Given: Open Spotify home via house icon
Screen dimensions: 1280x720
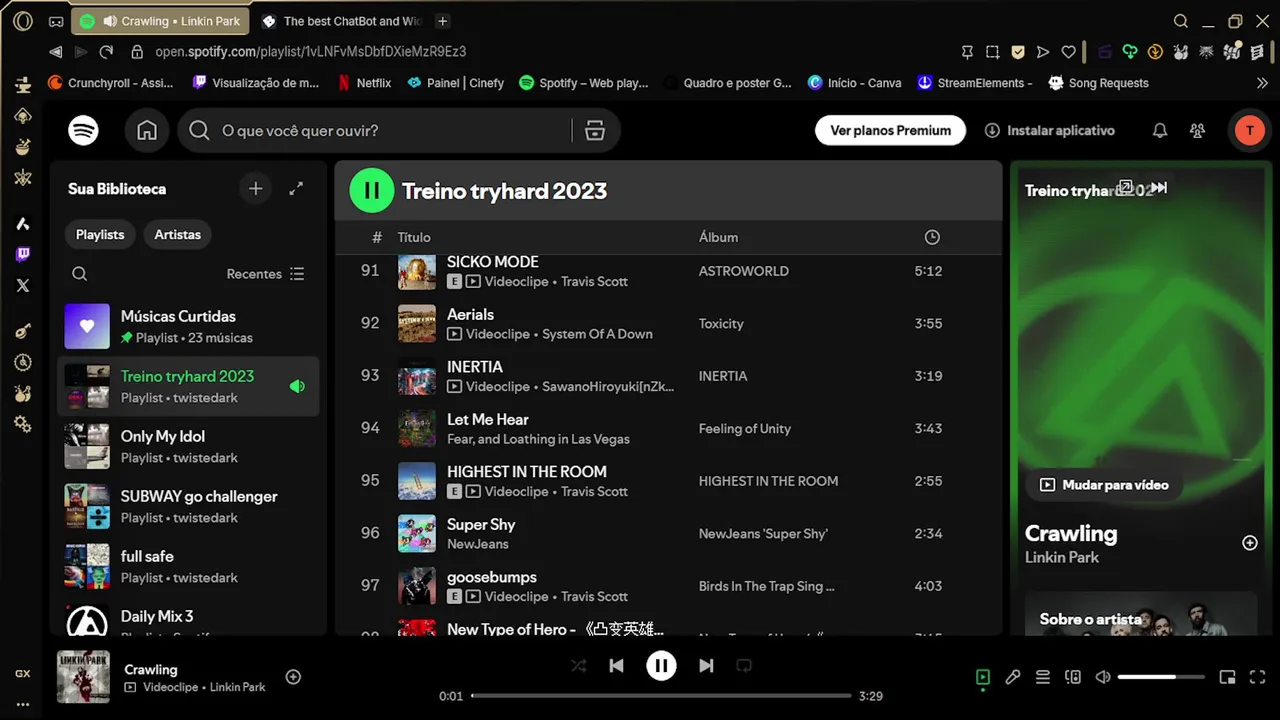Looking at the screenshot, I should tap(147, 131).
